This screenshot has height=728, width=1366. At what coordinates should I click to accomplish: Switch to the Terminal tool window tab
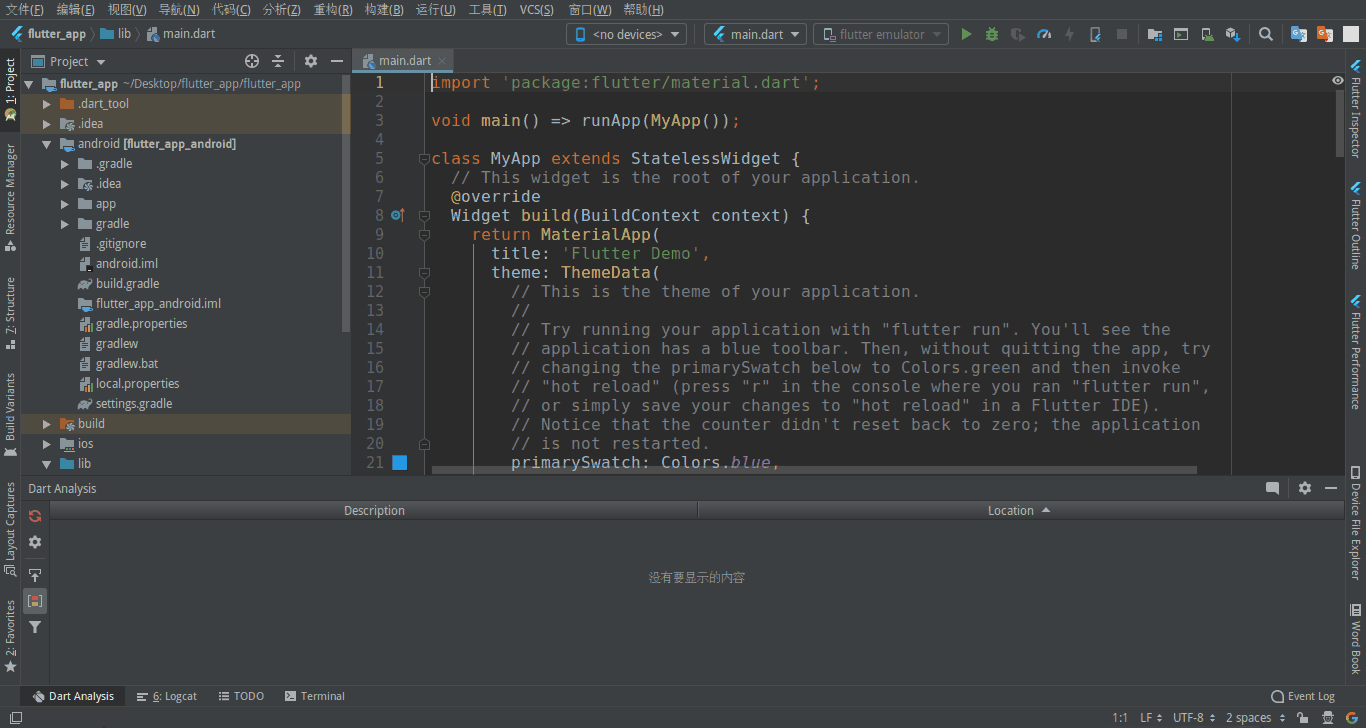click(x=314, y=696)
